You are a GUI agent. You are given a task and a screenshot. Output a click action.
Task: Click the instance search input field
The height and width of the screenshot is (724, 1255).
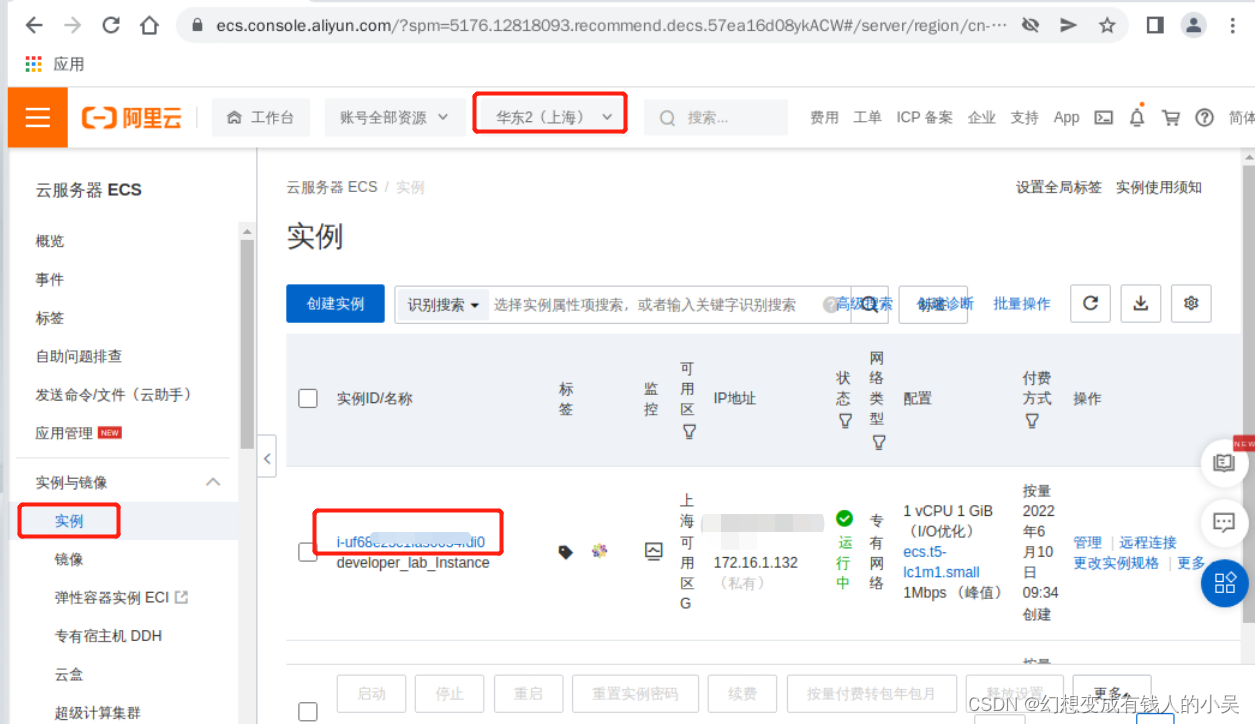point(640,303)
